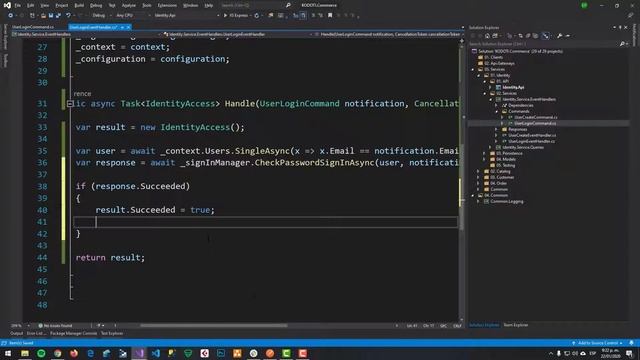Select Identity.Api project in Solution Explorer
640x360 pixels.
513,87
